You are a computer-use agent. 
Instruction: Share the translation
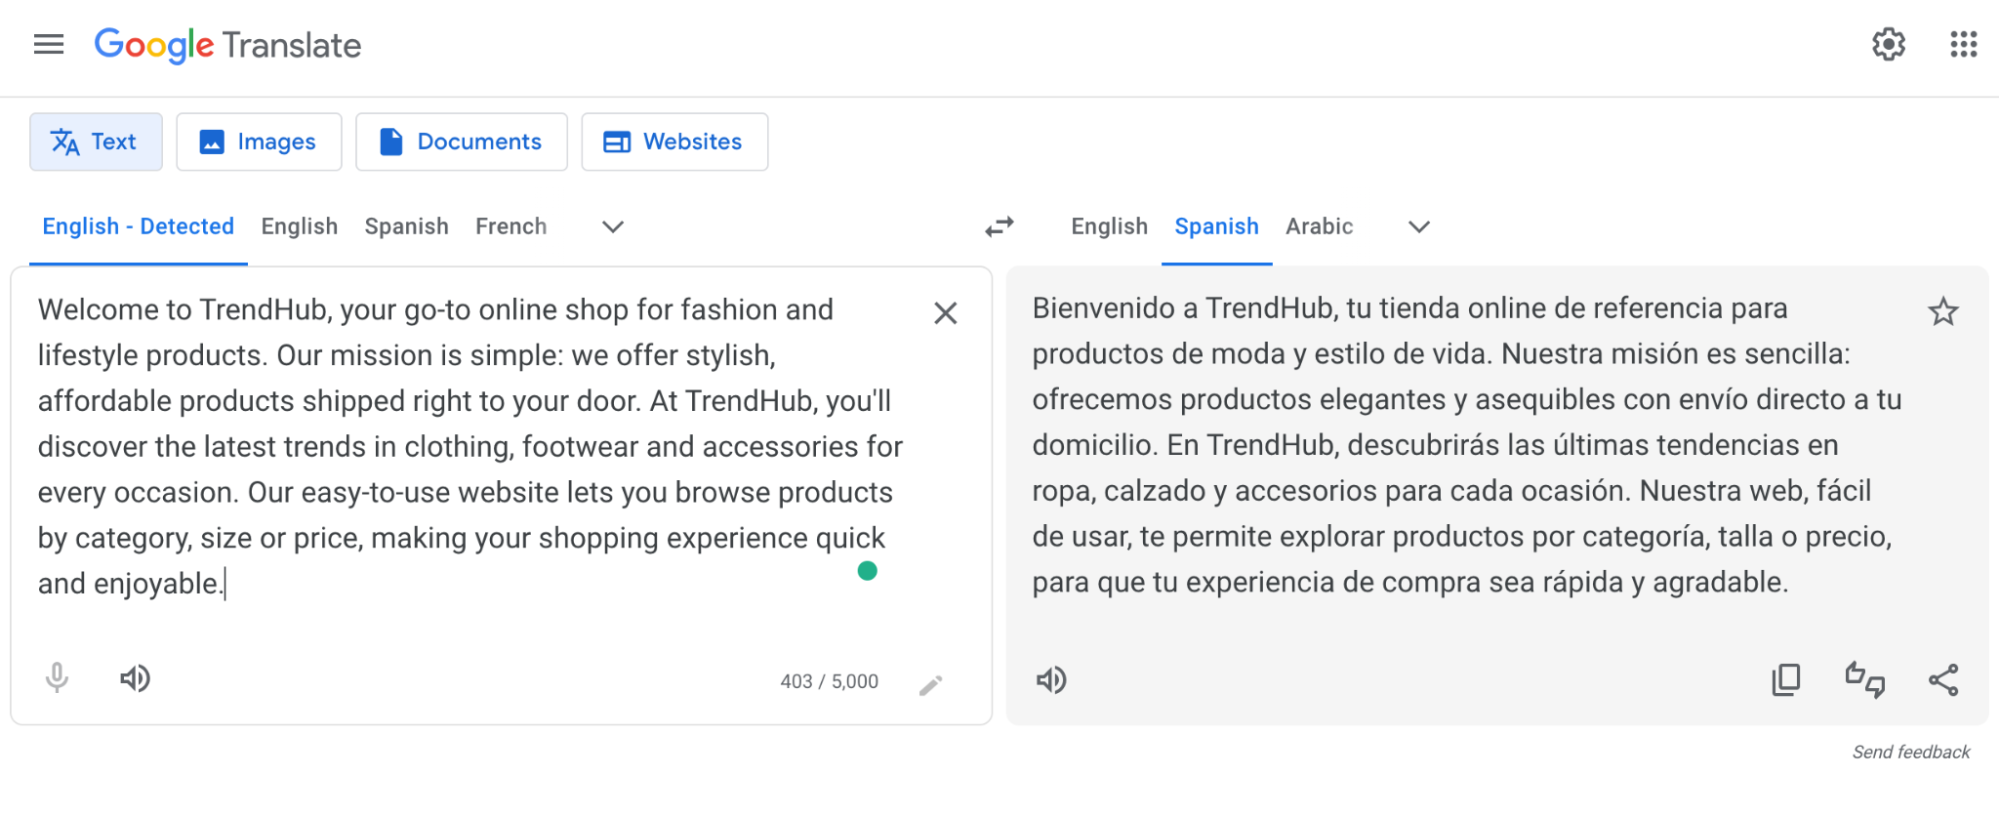click(1943, 680)
